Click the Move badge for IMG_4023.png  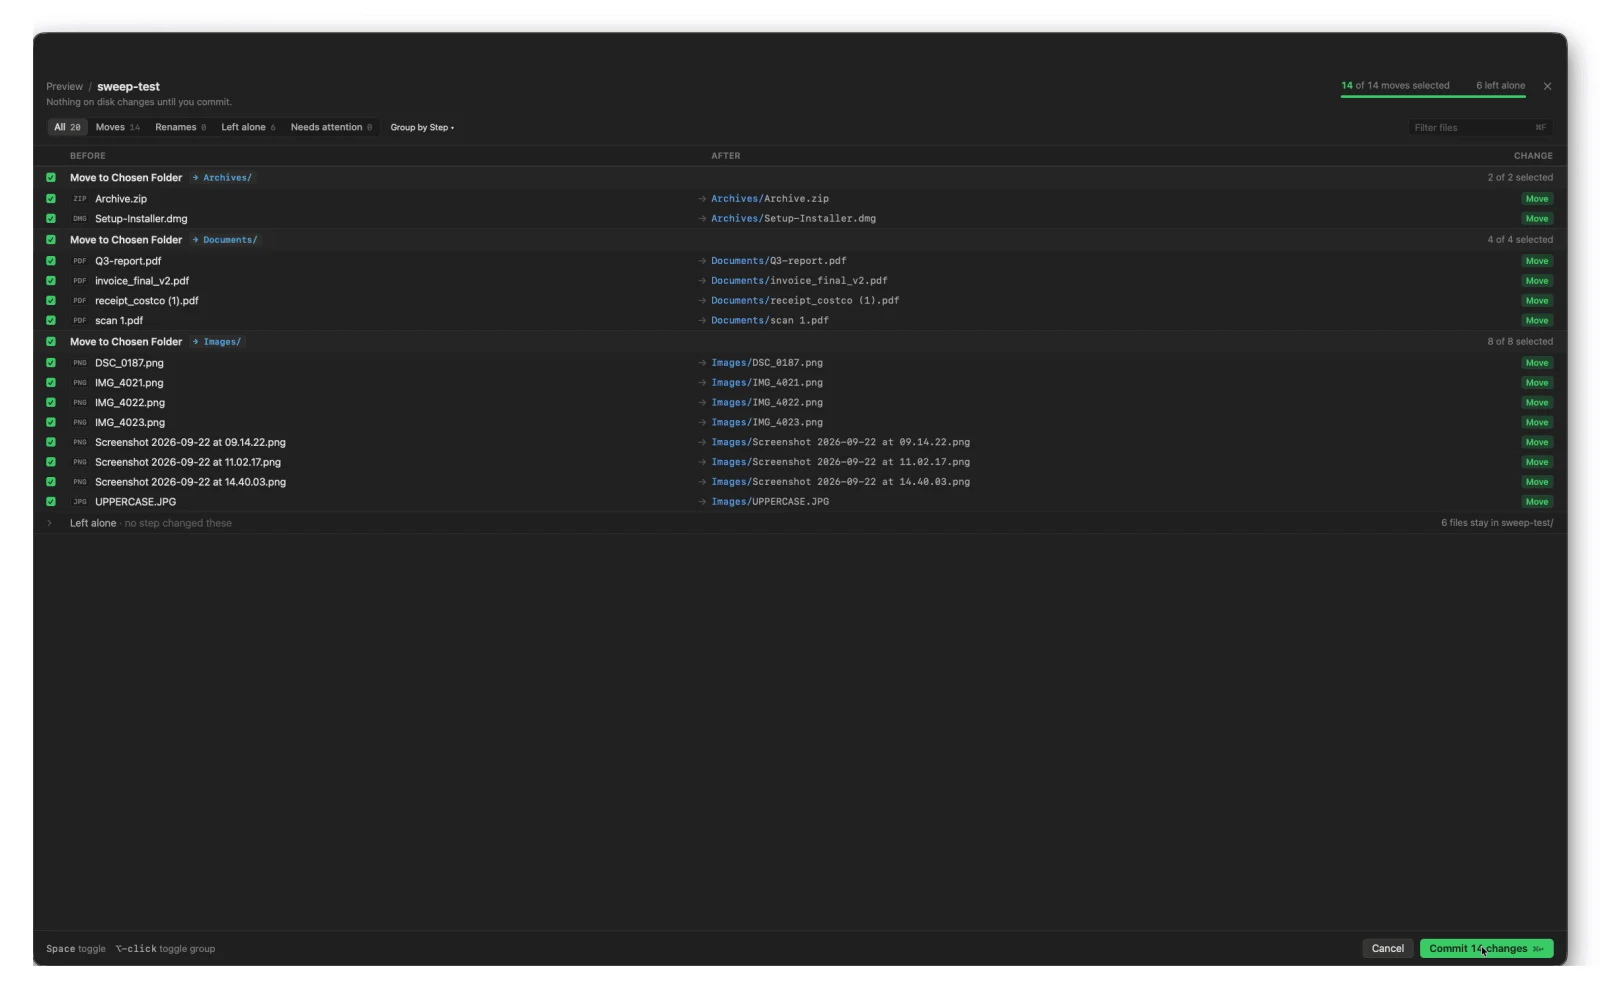(x=1536, y=423)
